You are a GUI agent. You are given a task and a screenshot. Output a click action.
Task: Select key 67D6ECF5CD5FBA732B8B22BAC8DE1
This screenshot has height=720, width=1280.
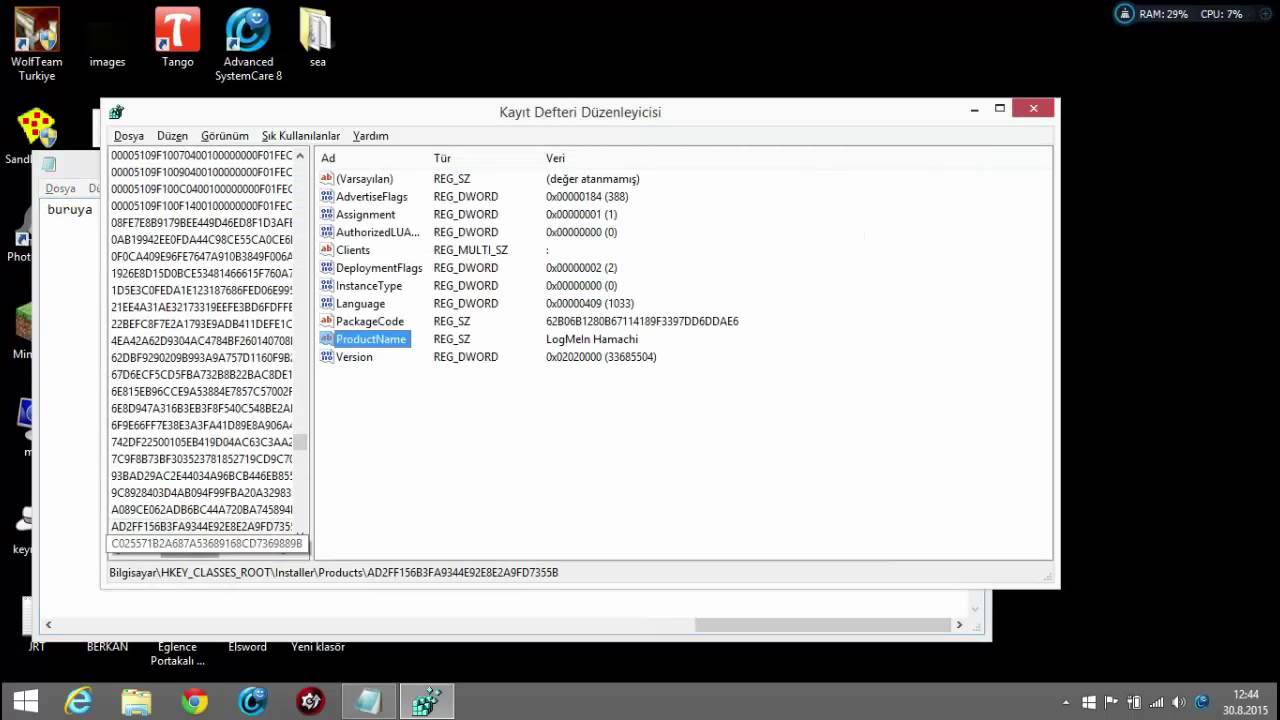[x=202, y=375]
